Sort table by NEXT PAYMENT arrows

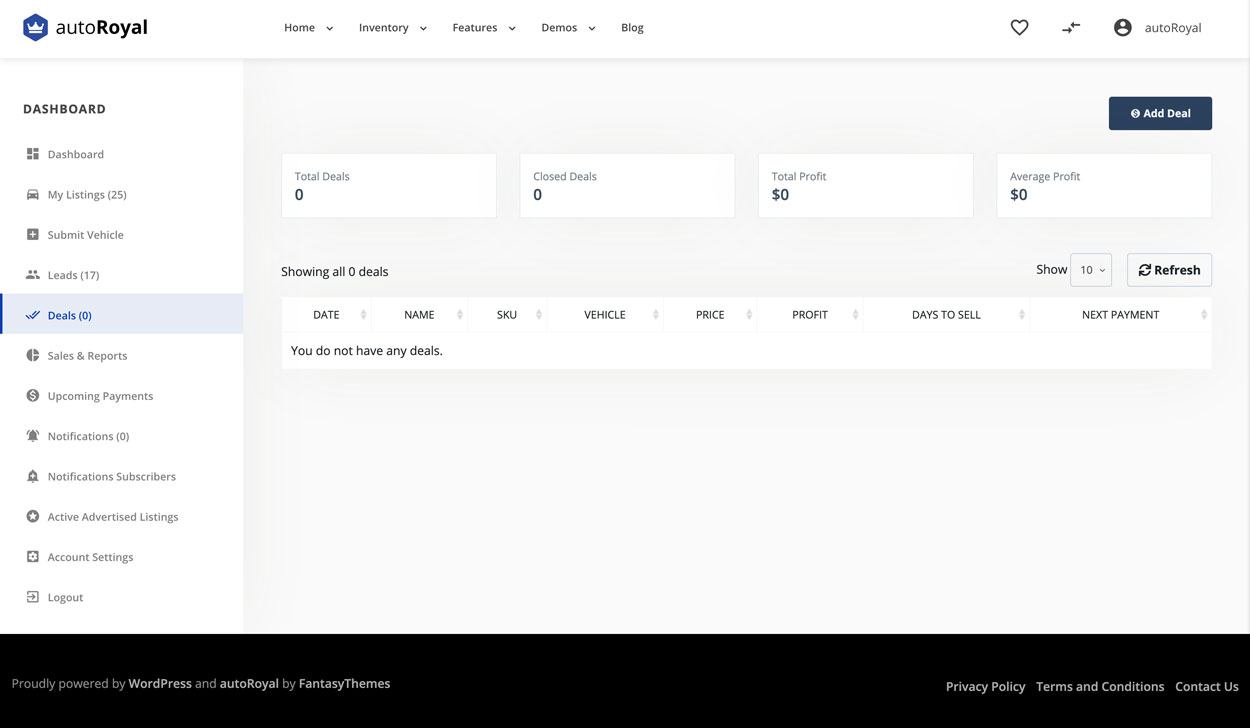[x=1204, y=315]
